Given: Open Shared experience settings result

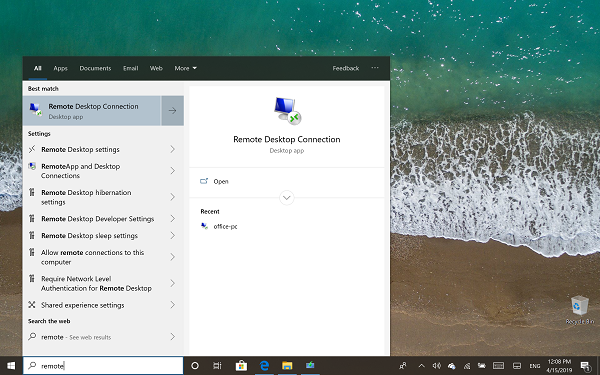Looking at the screenshot, I should [x=103, y=305].
